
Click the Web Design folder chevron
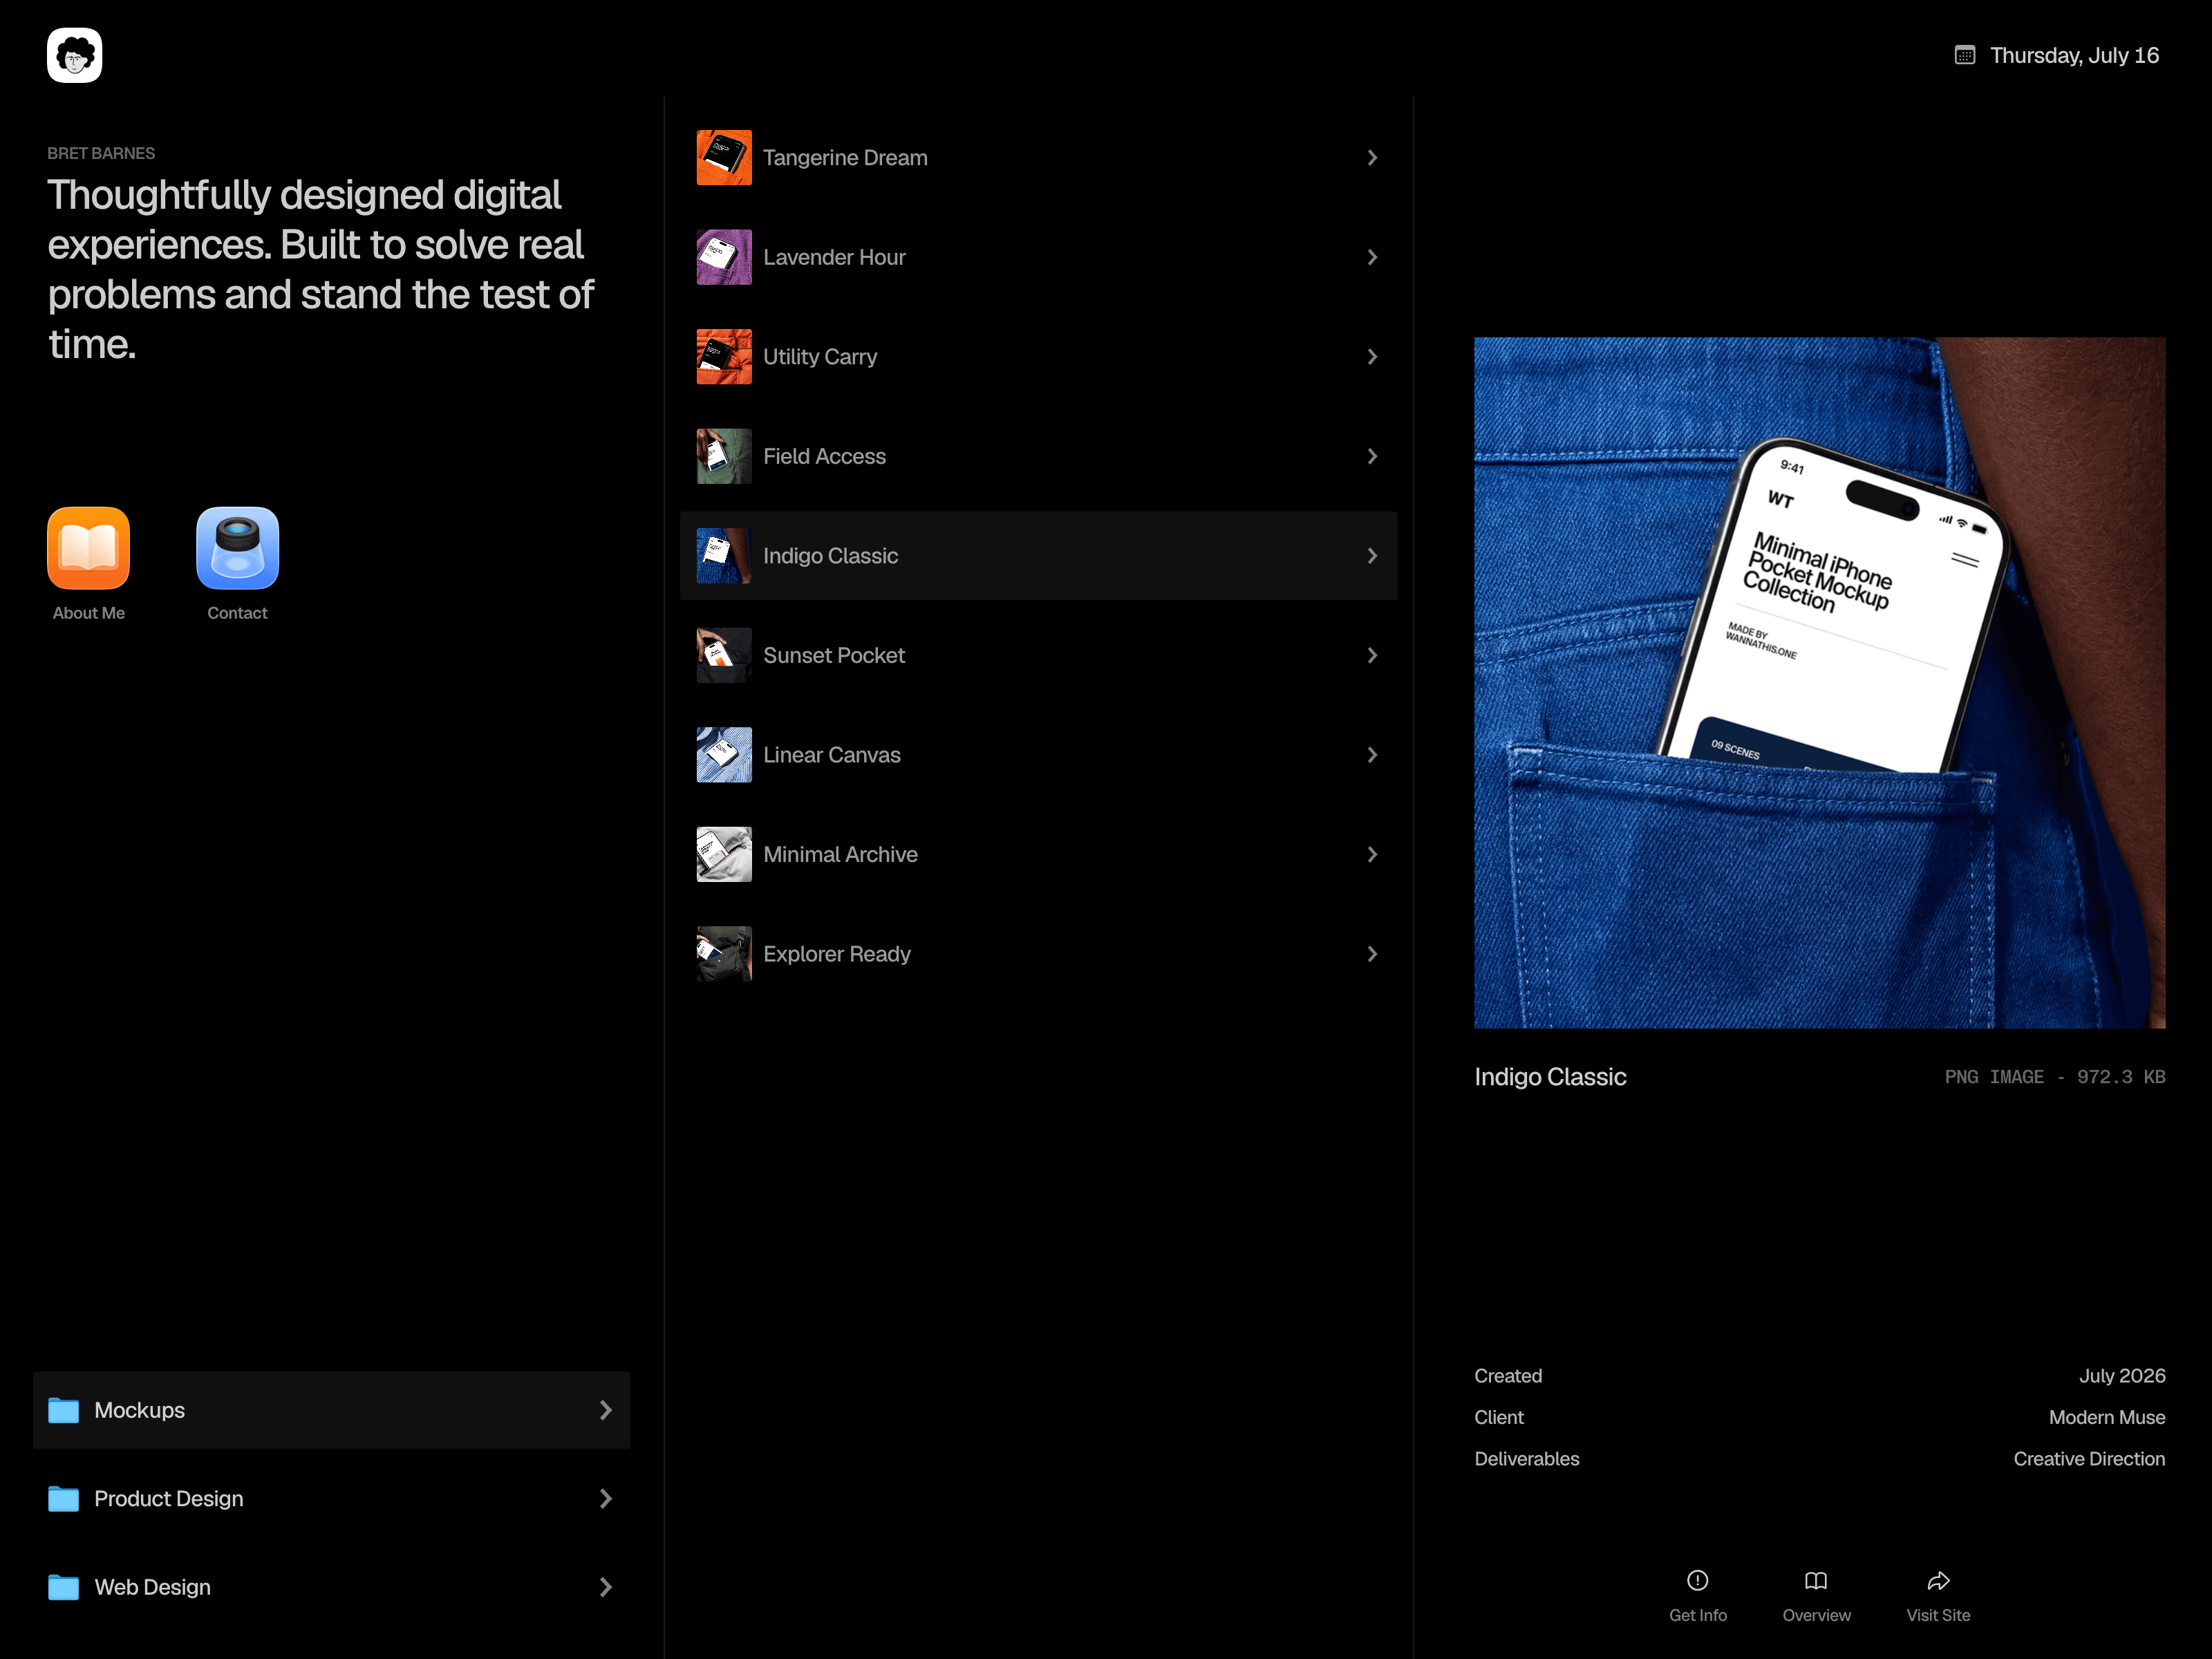tap(605, 1587)
